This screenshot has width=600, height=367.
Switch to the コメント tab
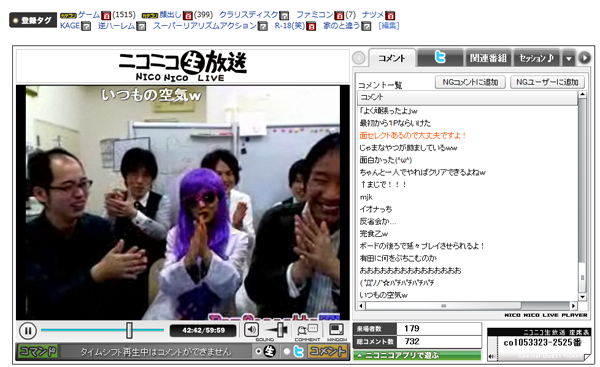(391, 58)
